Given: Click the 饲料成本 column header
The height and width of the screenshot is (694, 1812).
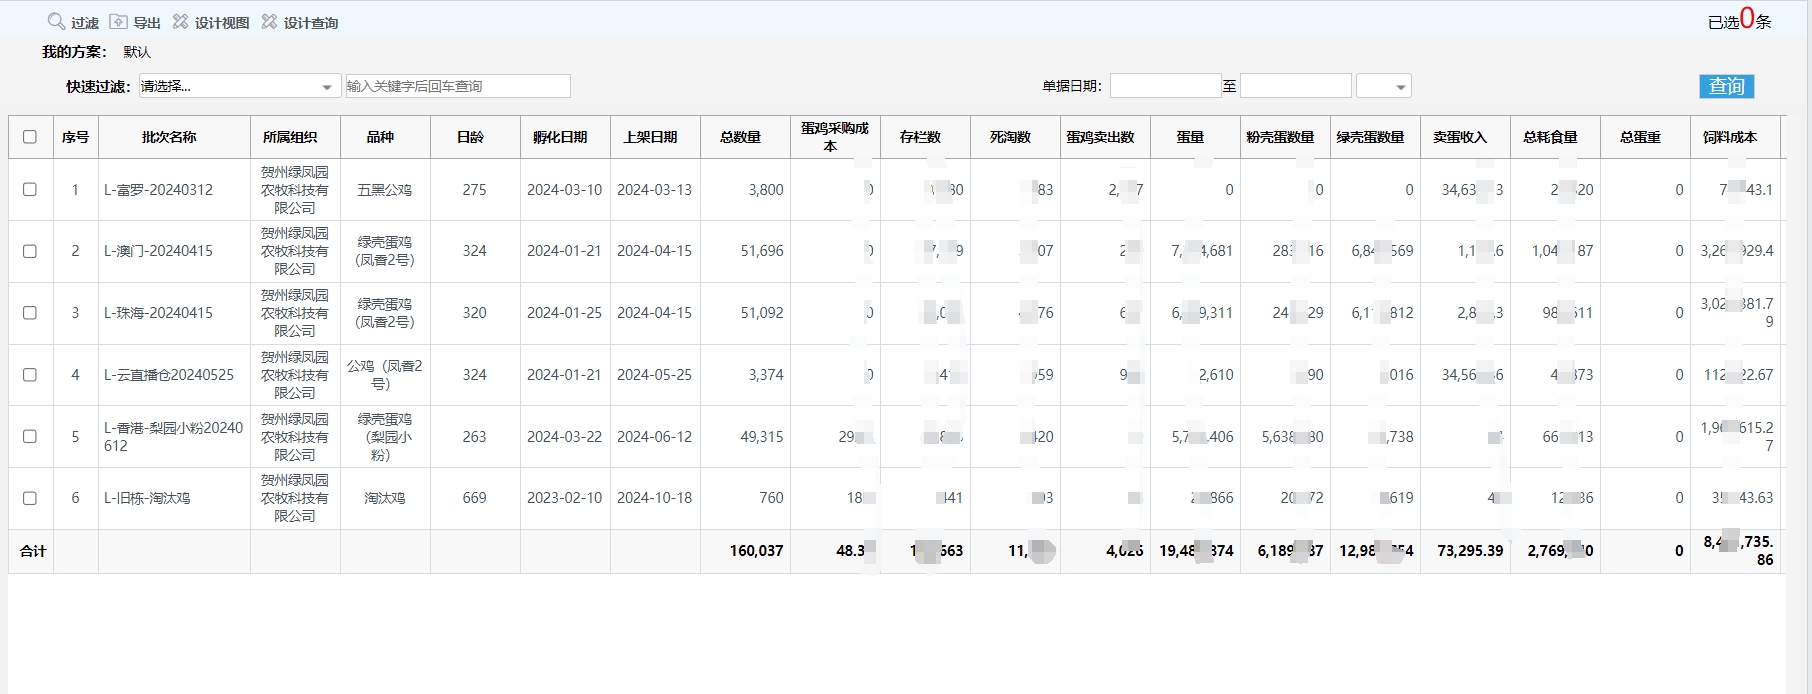Looking at the screenshot, I should tap(1730, 137).
